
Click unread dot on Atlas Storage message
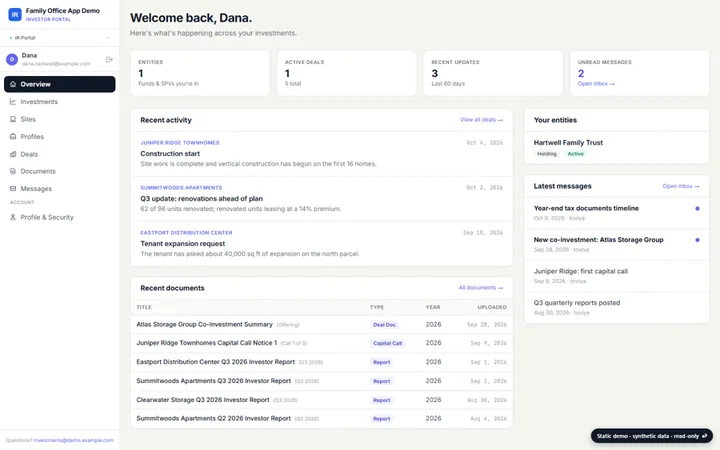click(x=697, y=240)
